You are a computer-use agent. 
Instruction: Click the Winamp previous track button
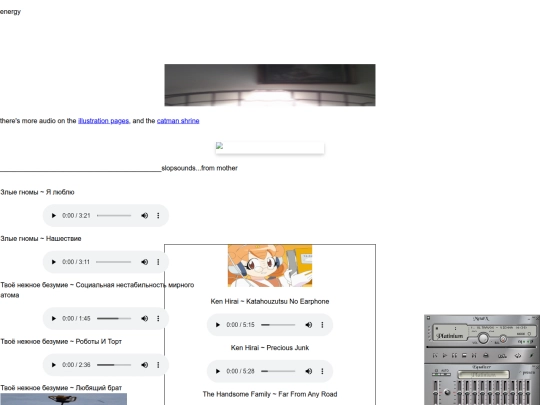(x=435, y=355)
